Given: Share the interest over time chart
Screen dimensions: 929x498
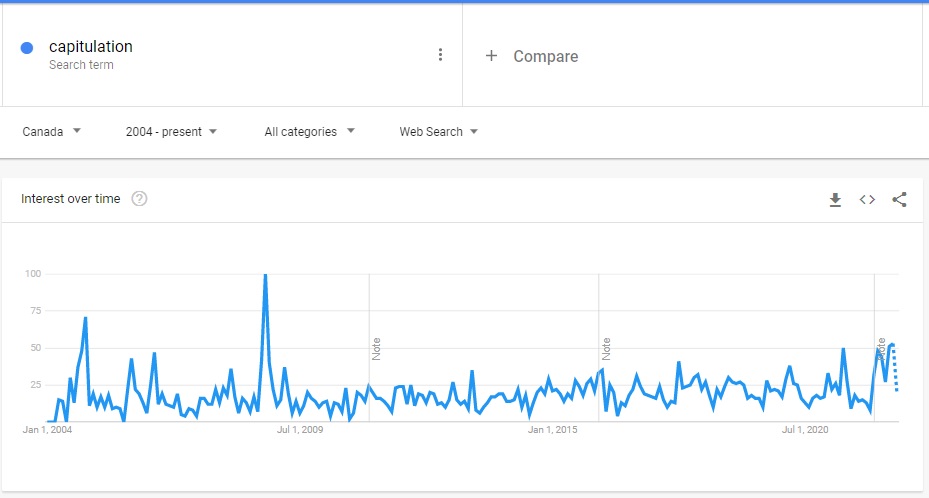Looking at the screenshot, I should (899, 199).
